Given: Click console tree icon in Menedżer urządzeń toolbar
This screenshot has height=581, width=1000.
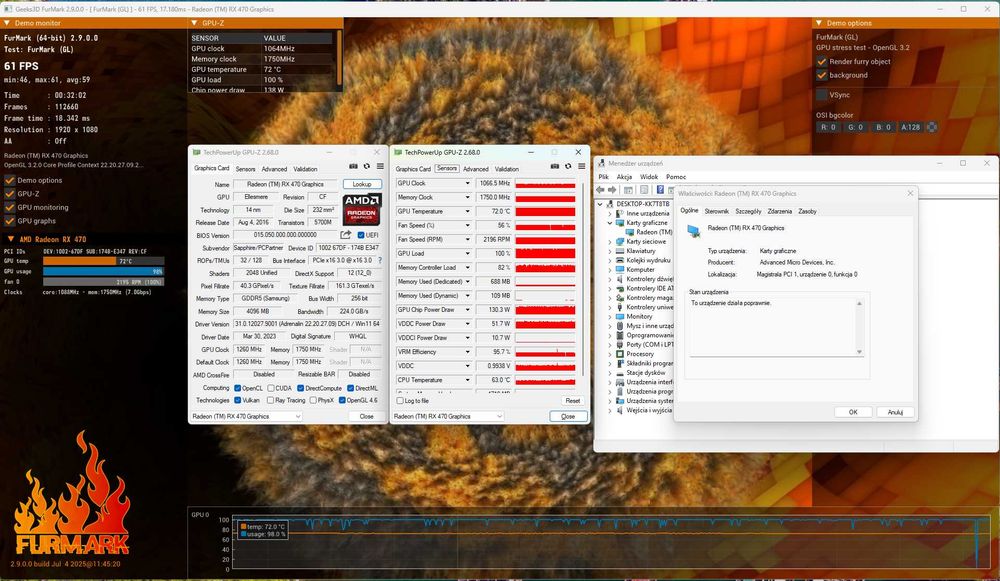Looking at the screenshot, I should tap(628, 190).
